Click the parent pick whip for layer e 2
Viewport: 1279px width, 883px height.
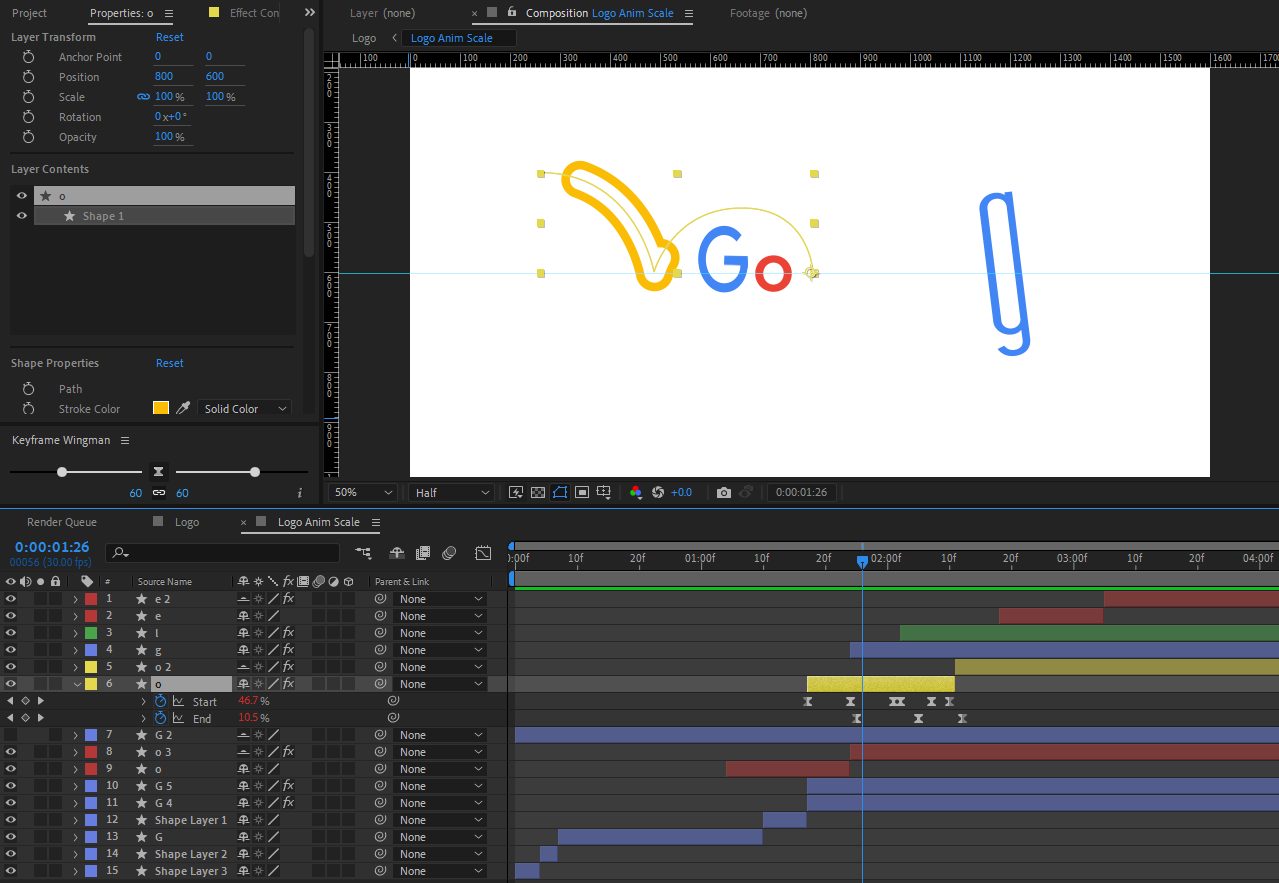tap(380, 599)
